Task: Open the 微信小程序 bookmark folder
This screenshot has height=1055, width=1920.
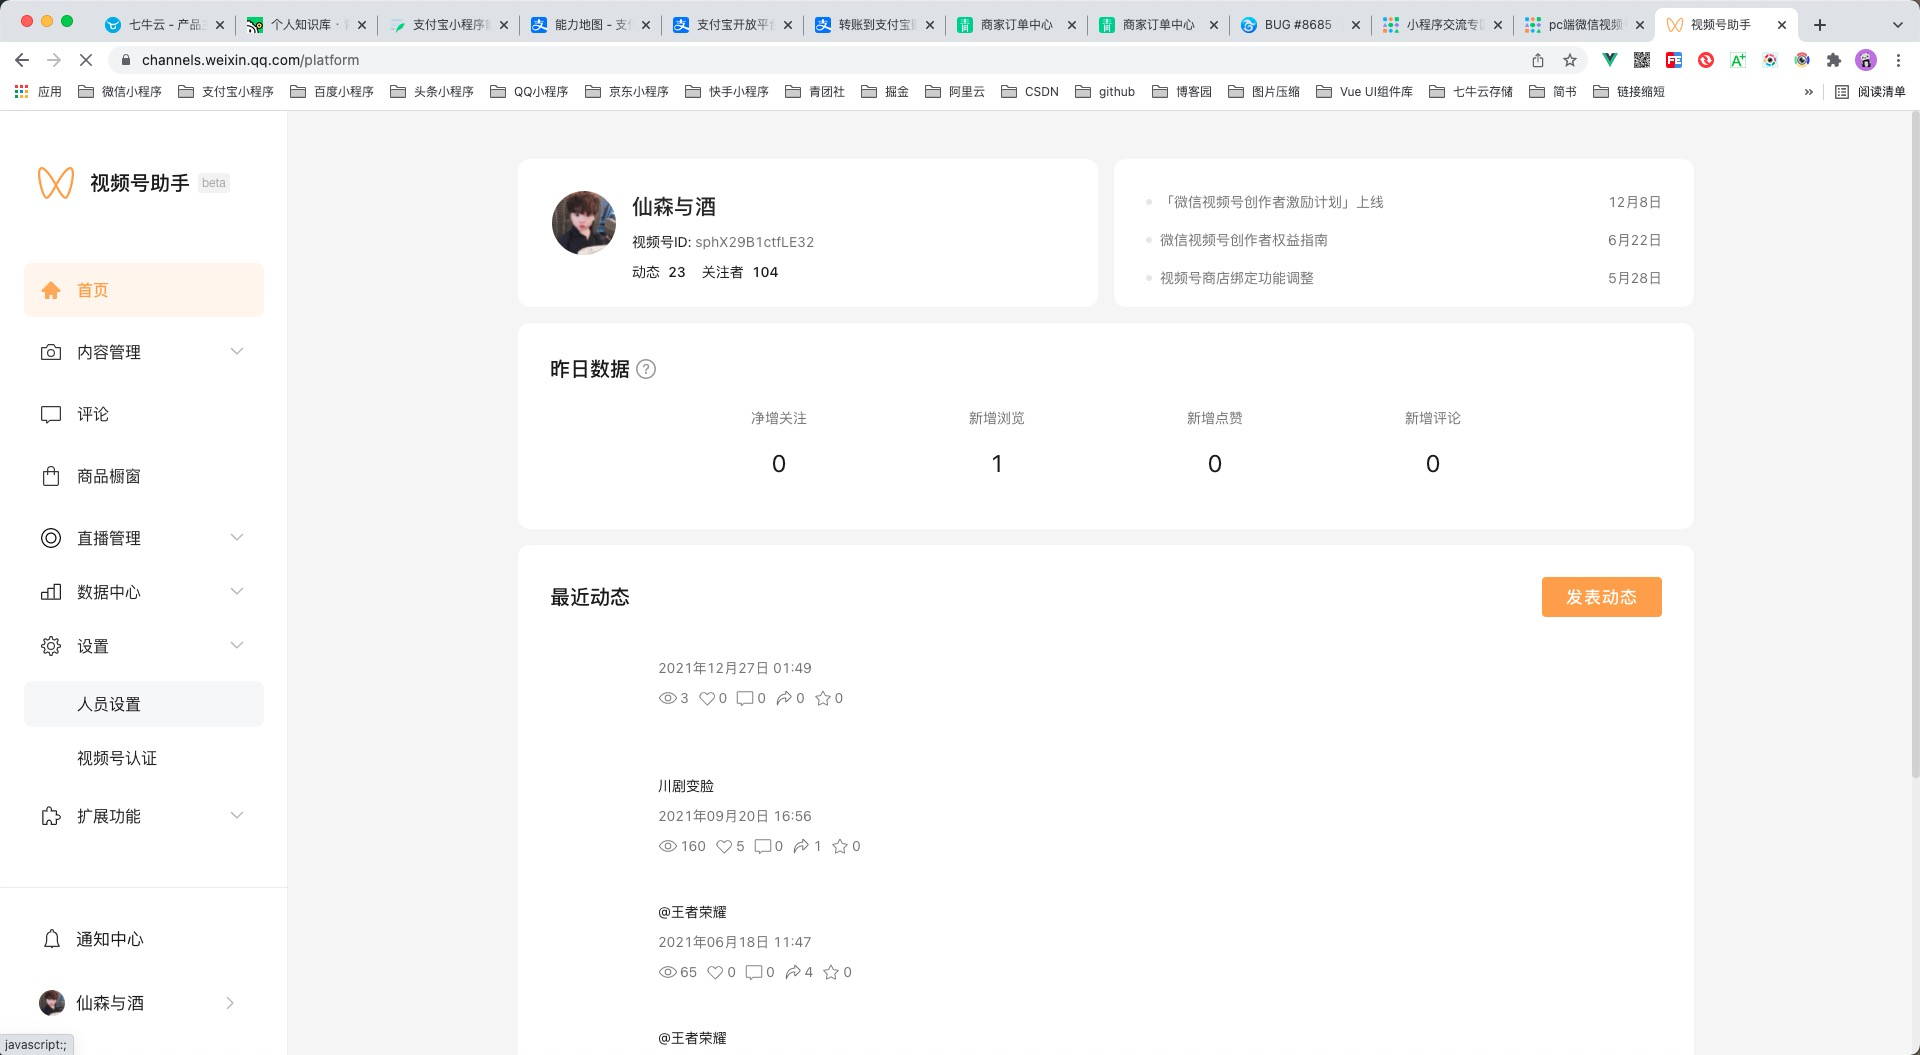Action: coord(120,91)
